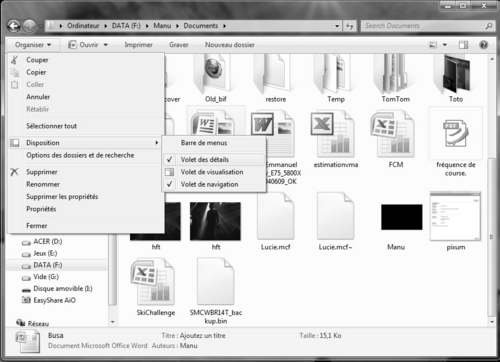Open the restore folder

[275, 79]
